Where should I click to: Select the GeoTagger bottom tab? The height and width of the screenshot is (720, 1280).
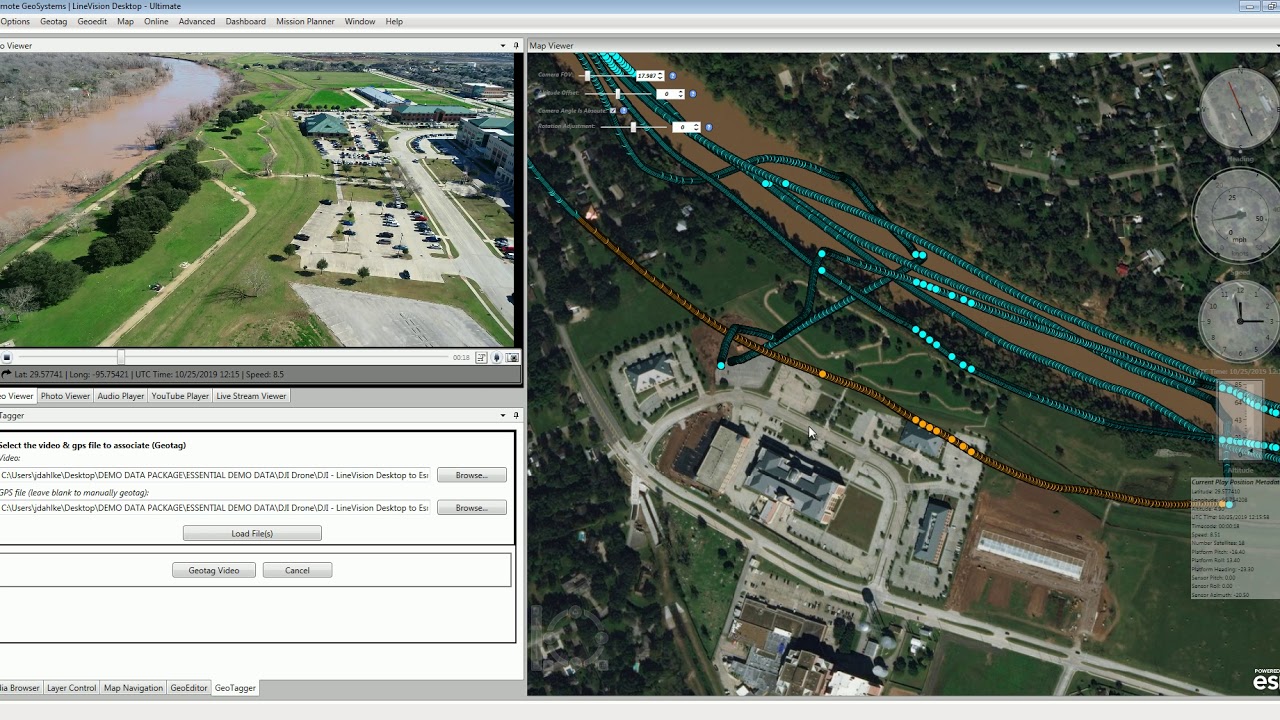click(235, 688)
